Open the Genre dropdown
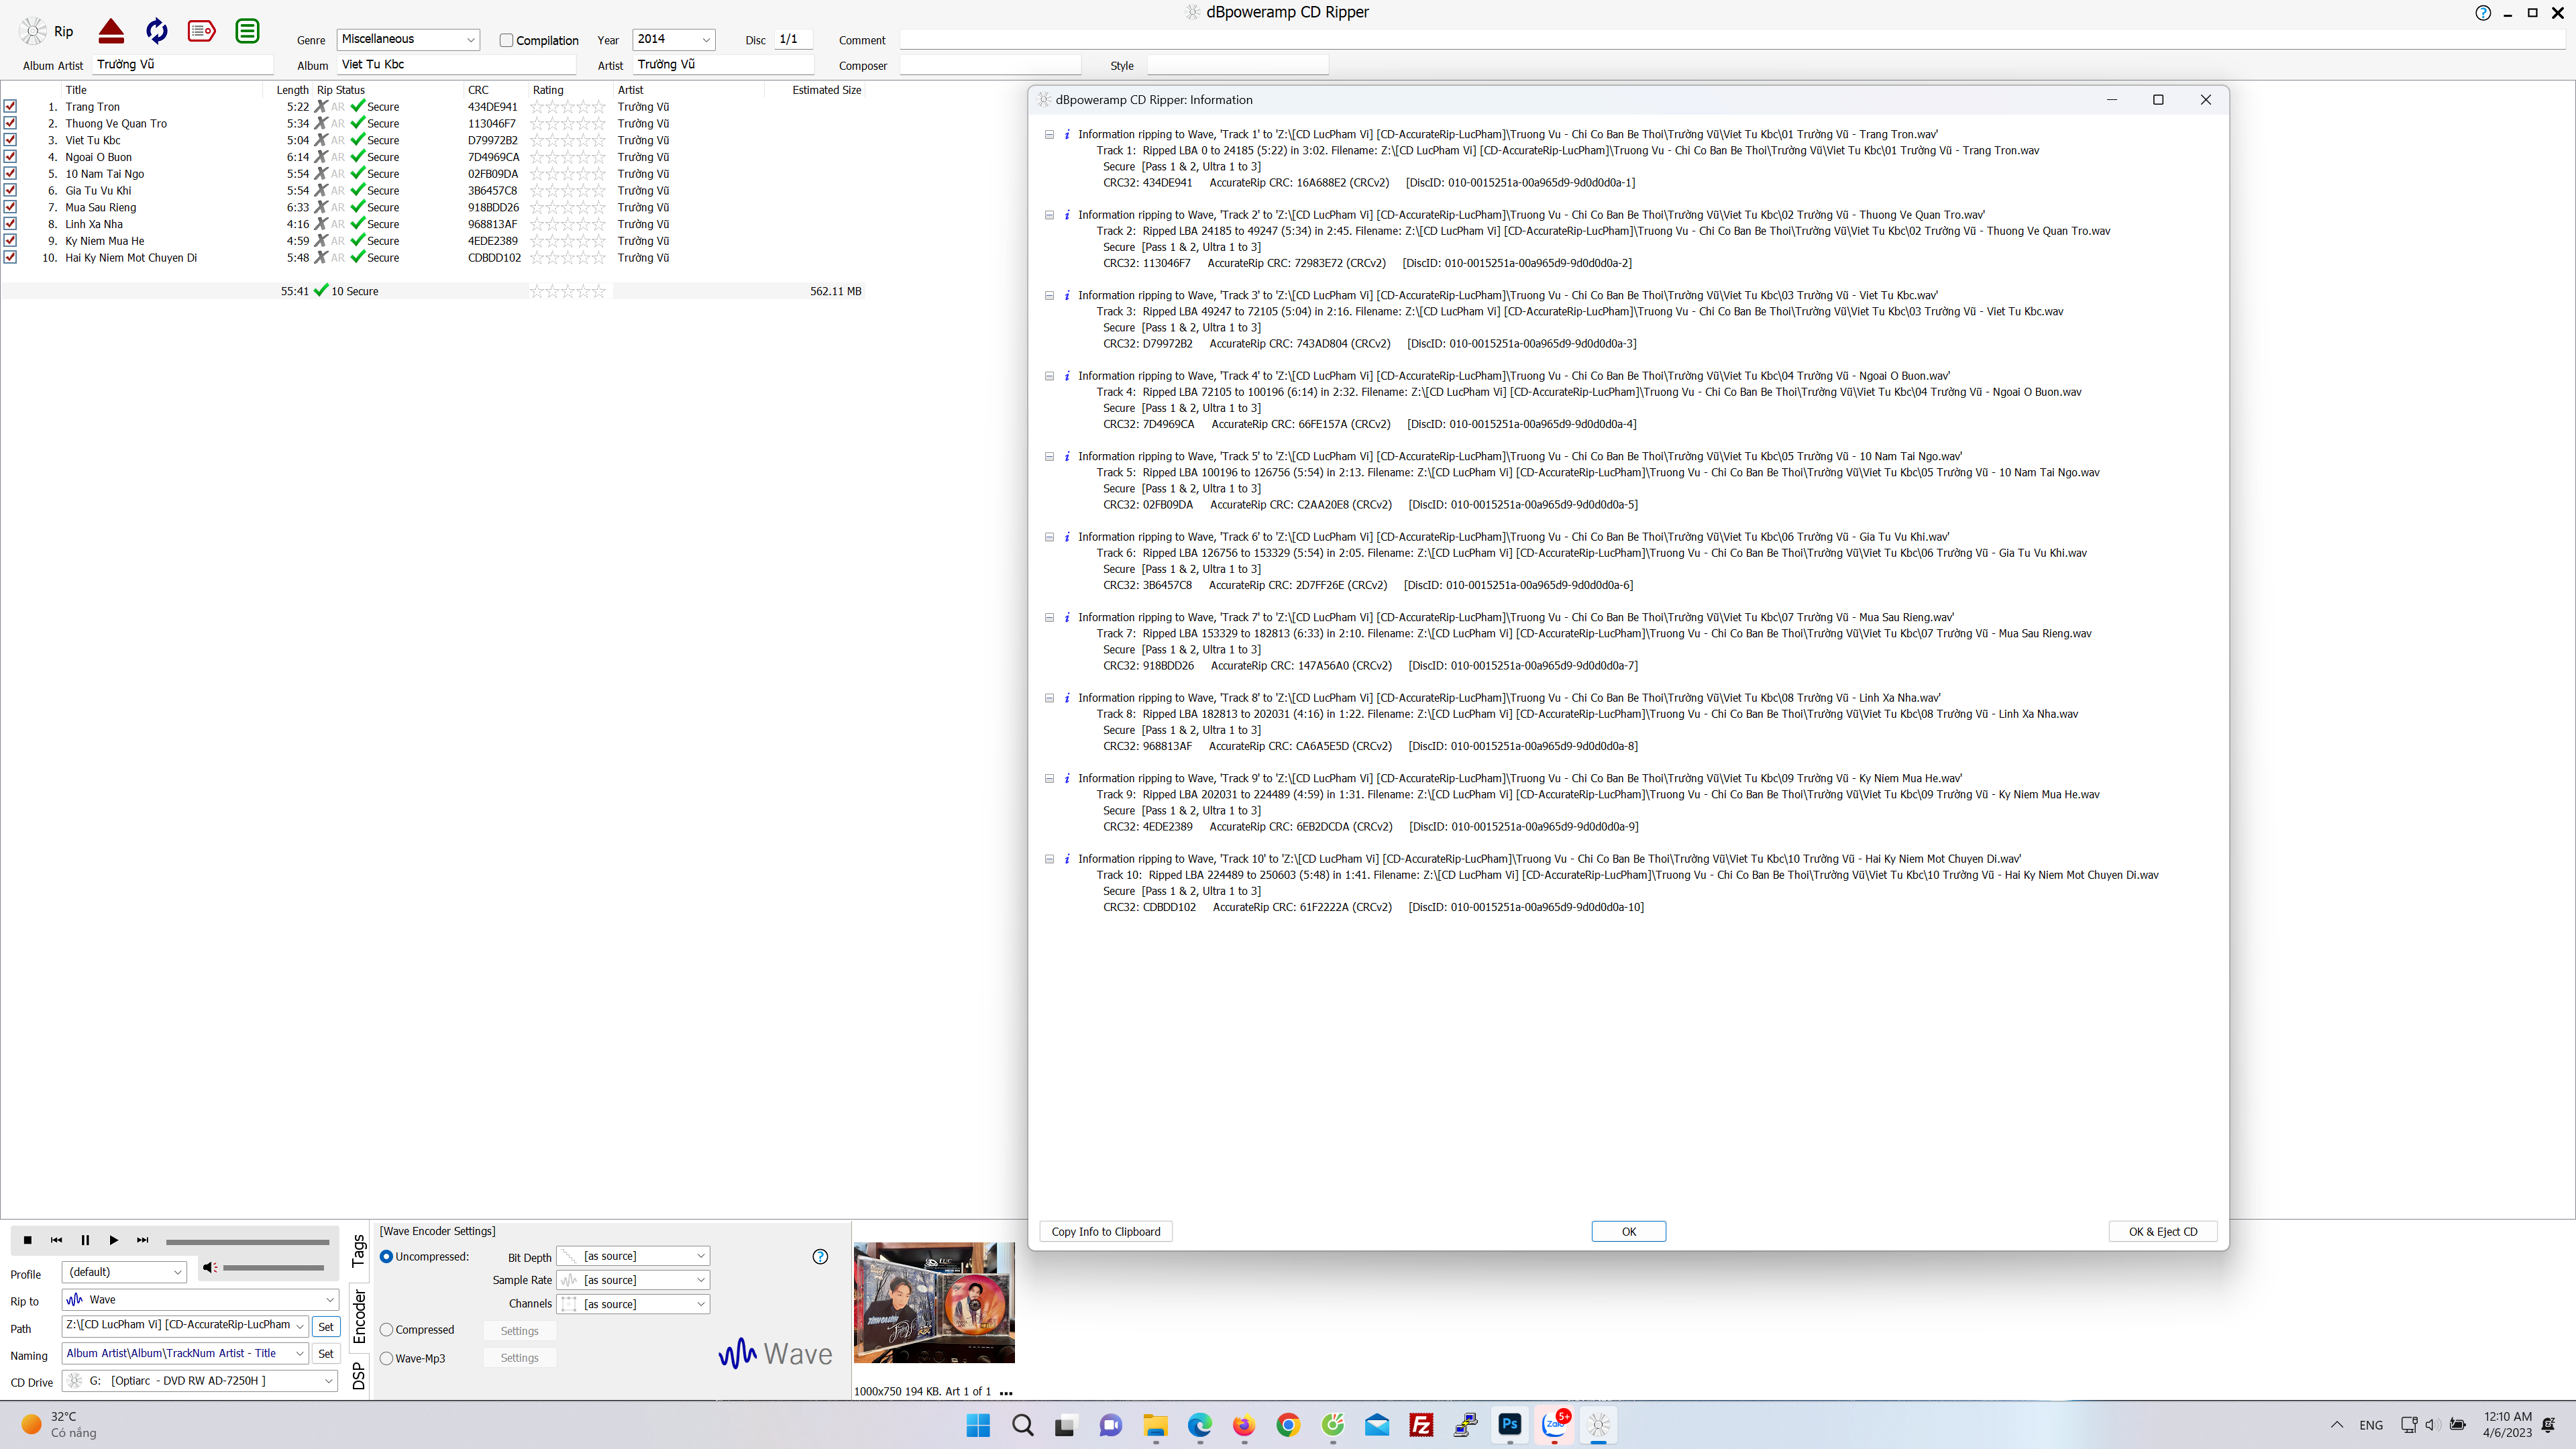The width and height of the screenshot is (2576, 1449). point(470,40)
